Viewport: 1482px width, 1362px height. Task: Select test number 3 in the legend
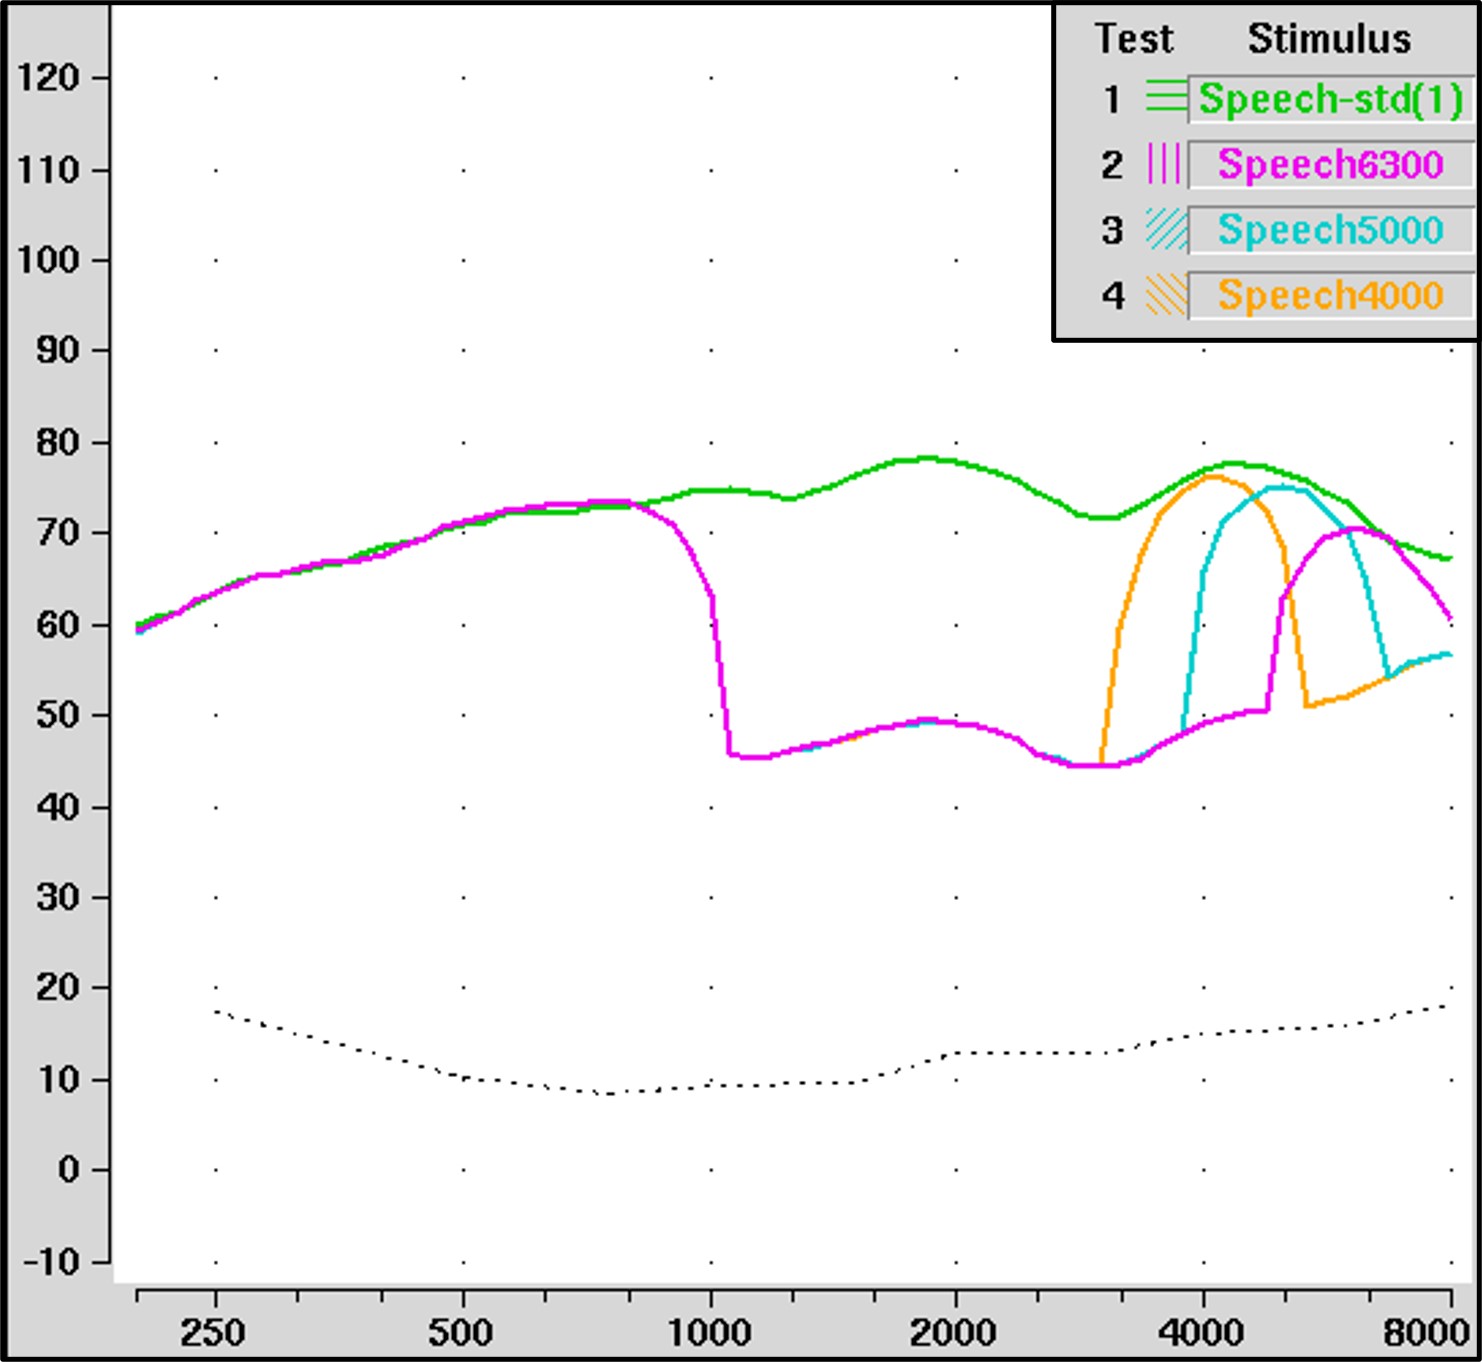[1112, 231]
